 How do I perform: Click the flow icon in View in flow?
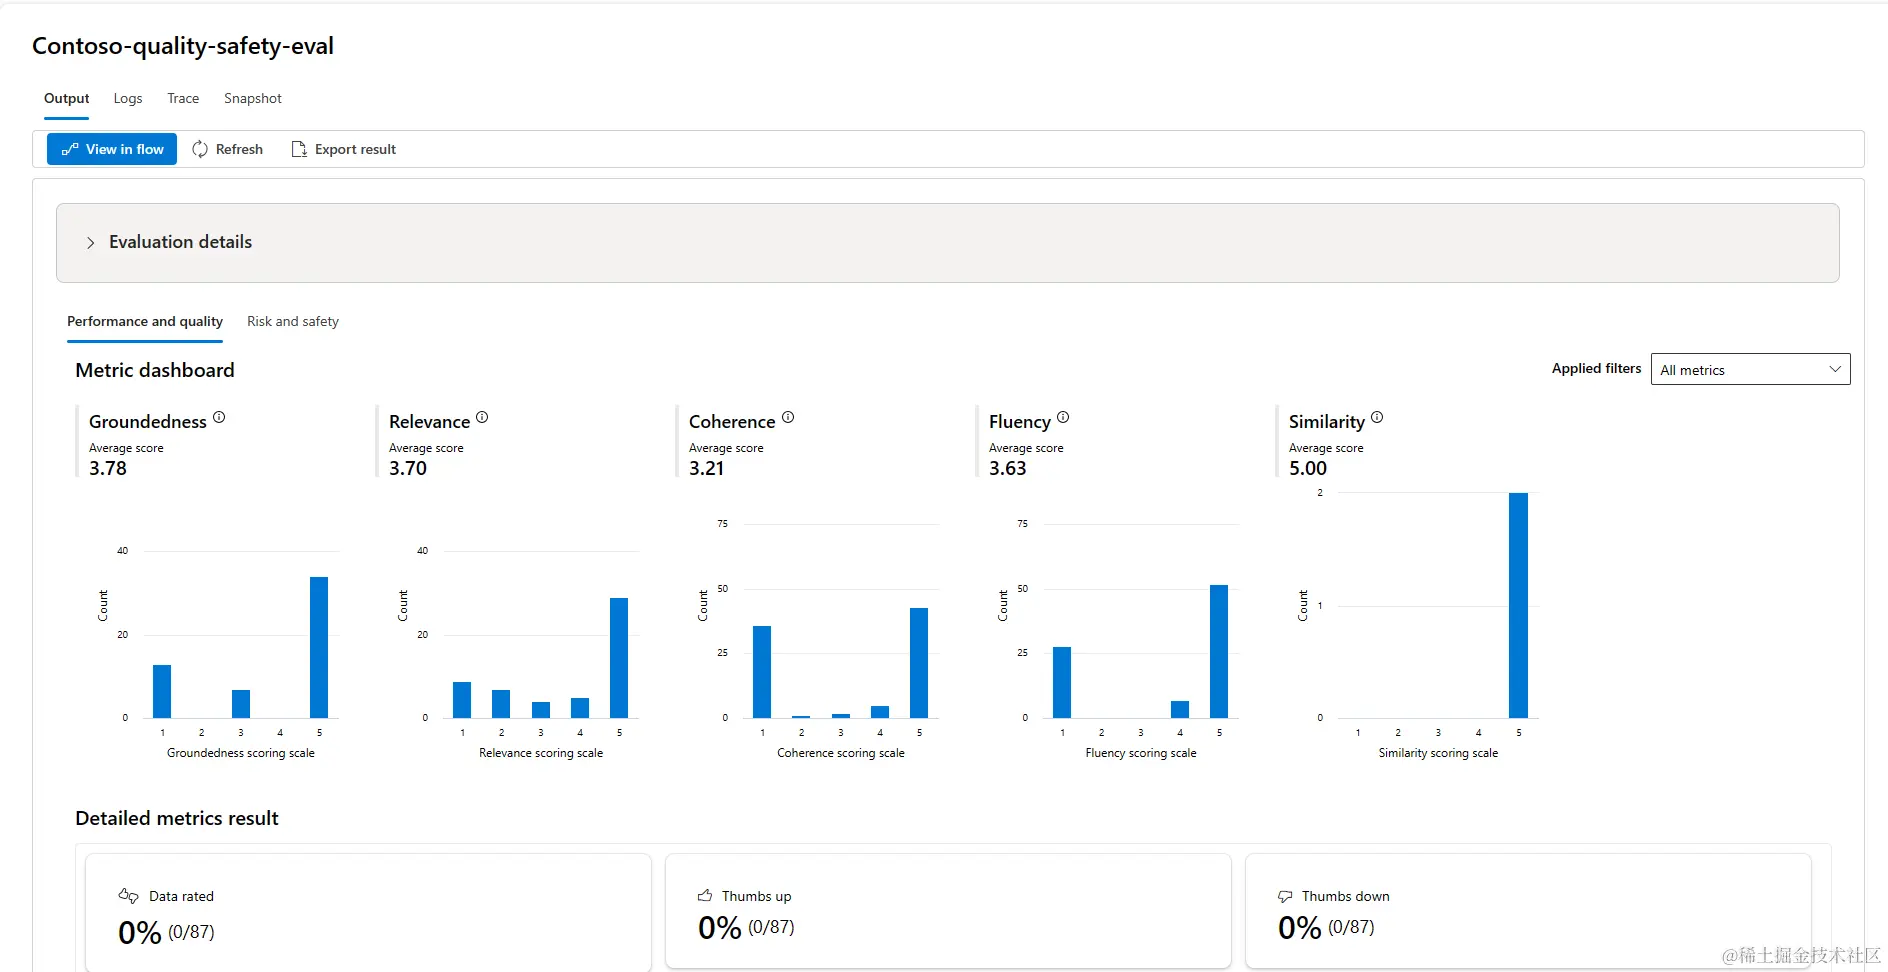point(70,149)
